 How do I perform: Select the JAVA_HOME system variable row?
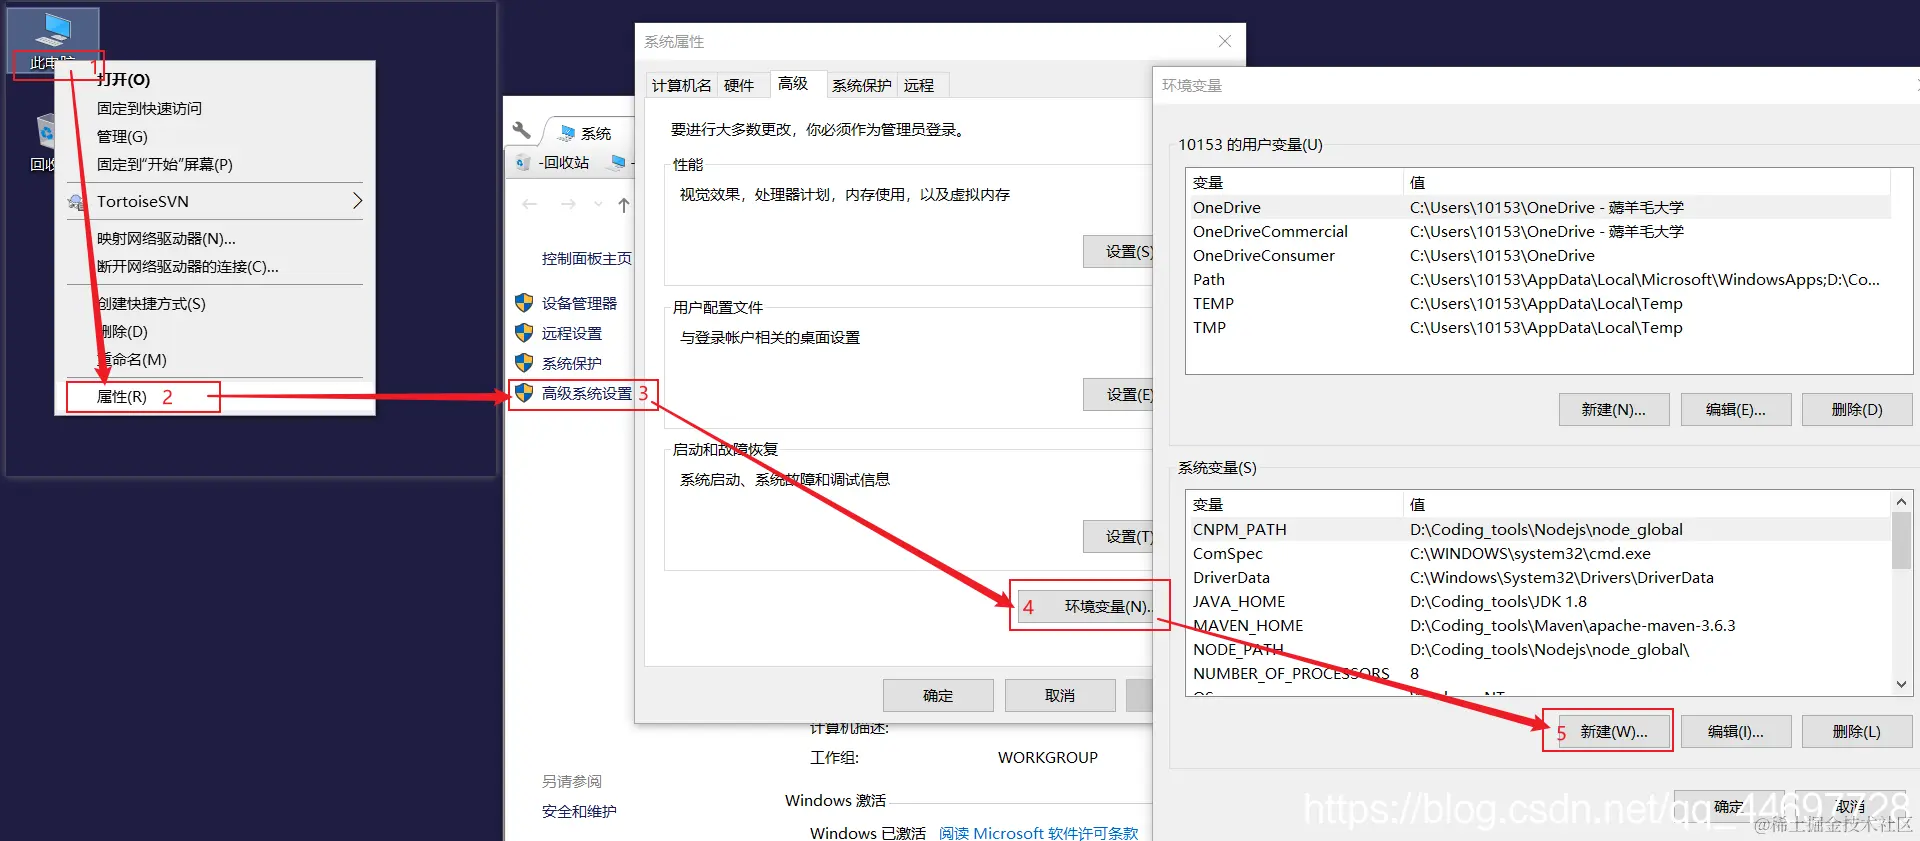pos(1539,601)
